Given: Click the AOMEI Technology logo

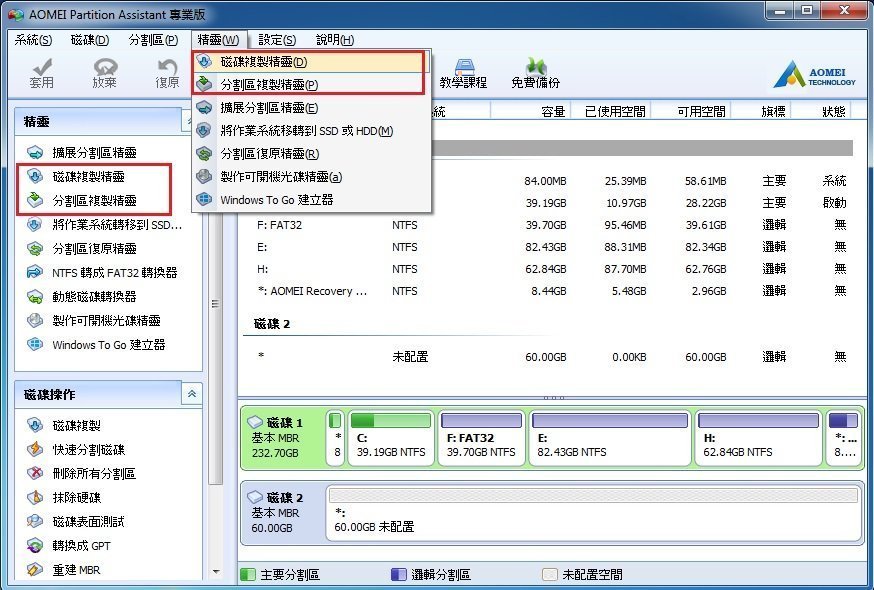Looking at the screenshot, I should click(815, 75).
